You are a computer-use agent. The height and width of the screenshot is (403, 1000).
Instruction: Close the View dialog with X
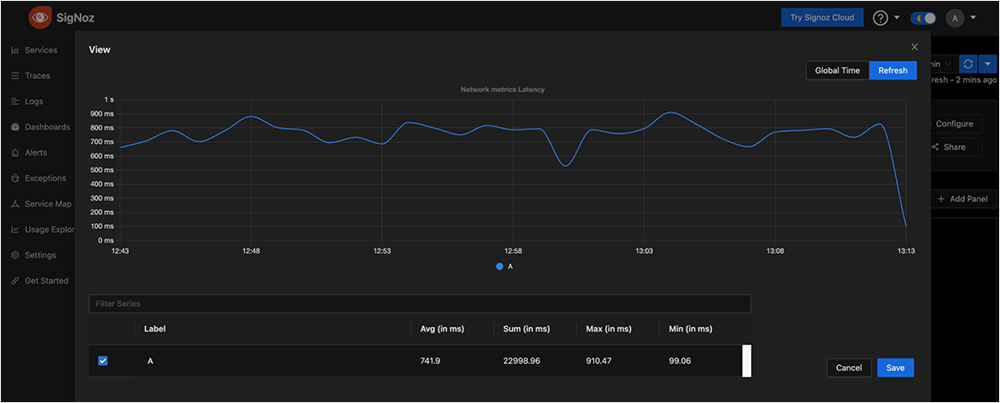point(914,47)
